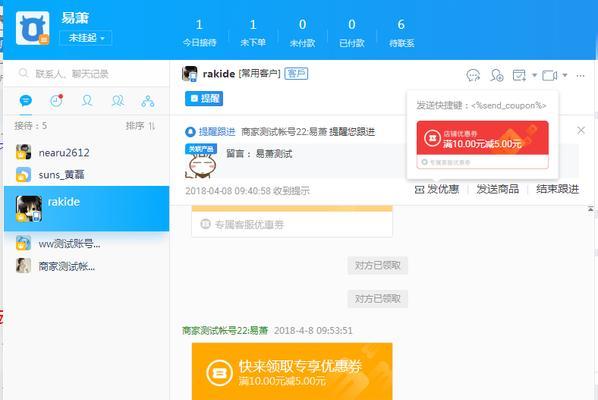Open the recent history clock tab
The height and width of the screenshot is (400, 598).
[x=56, y=101]
